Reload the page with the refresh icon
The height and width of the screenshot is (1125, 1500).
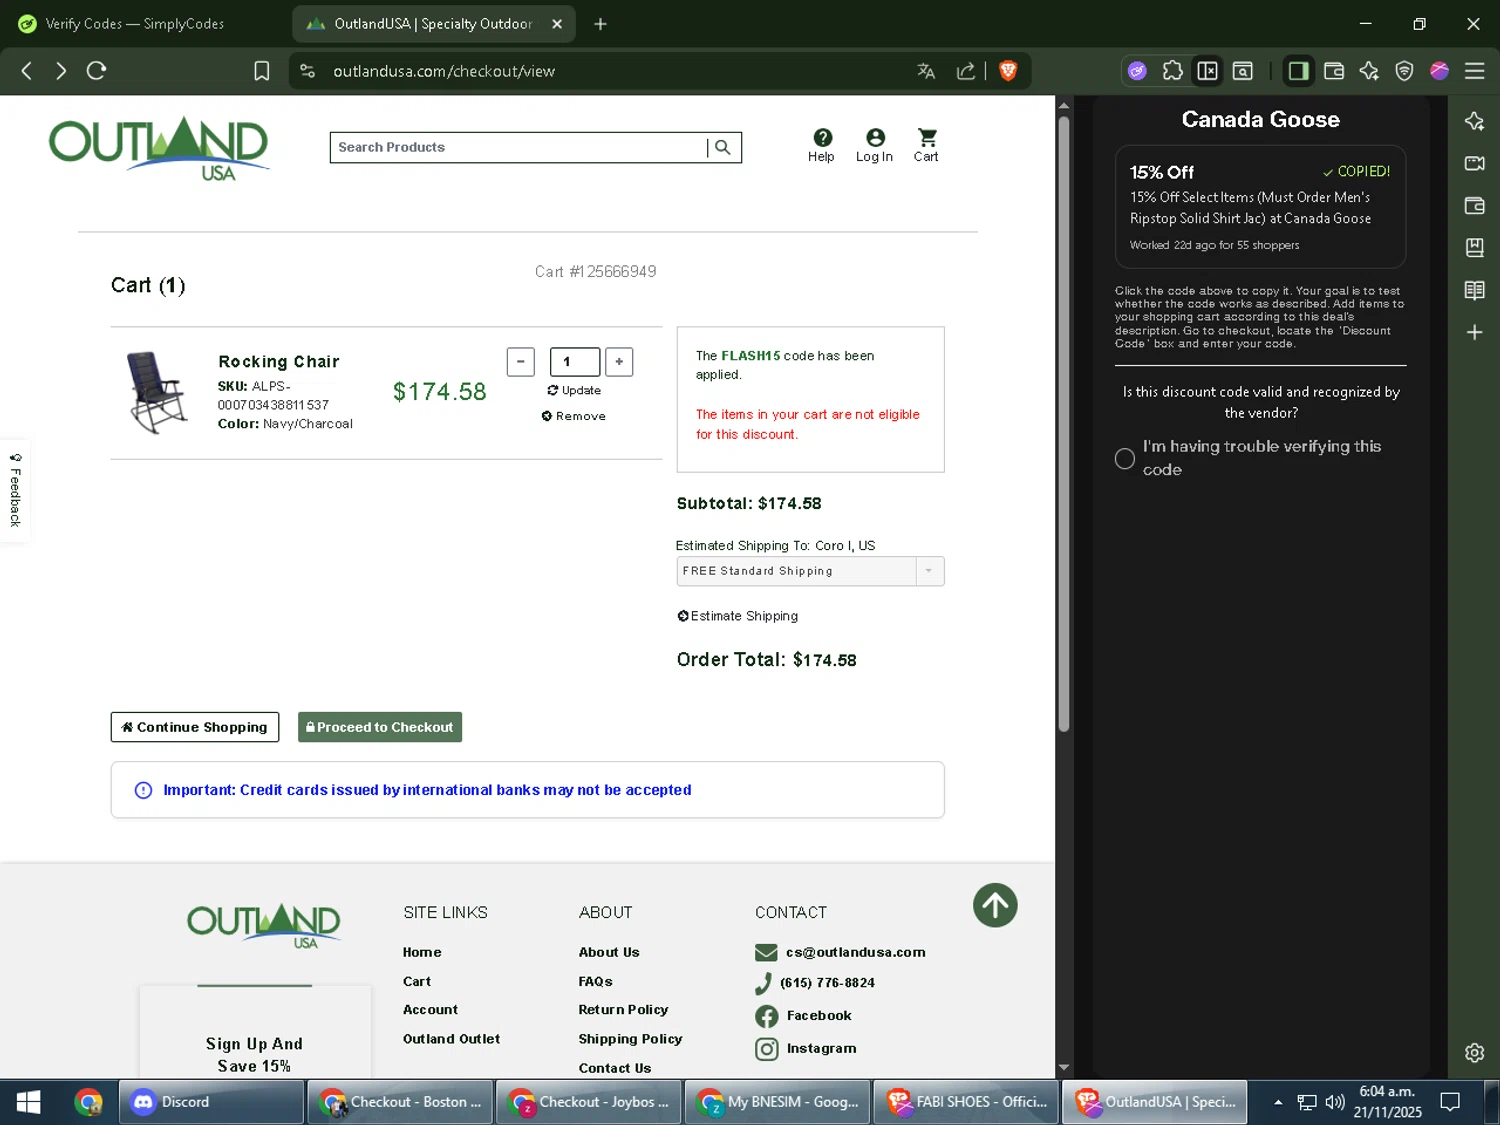96,71
